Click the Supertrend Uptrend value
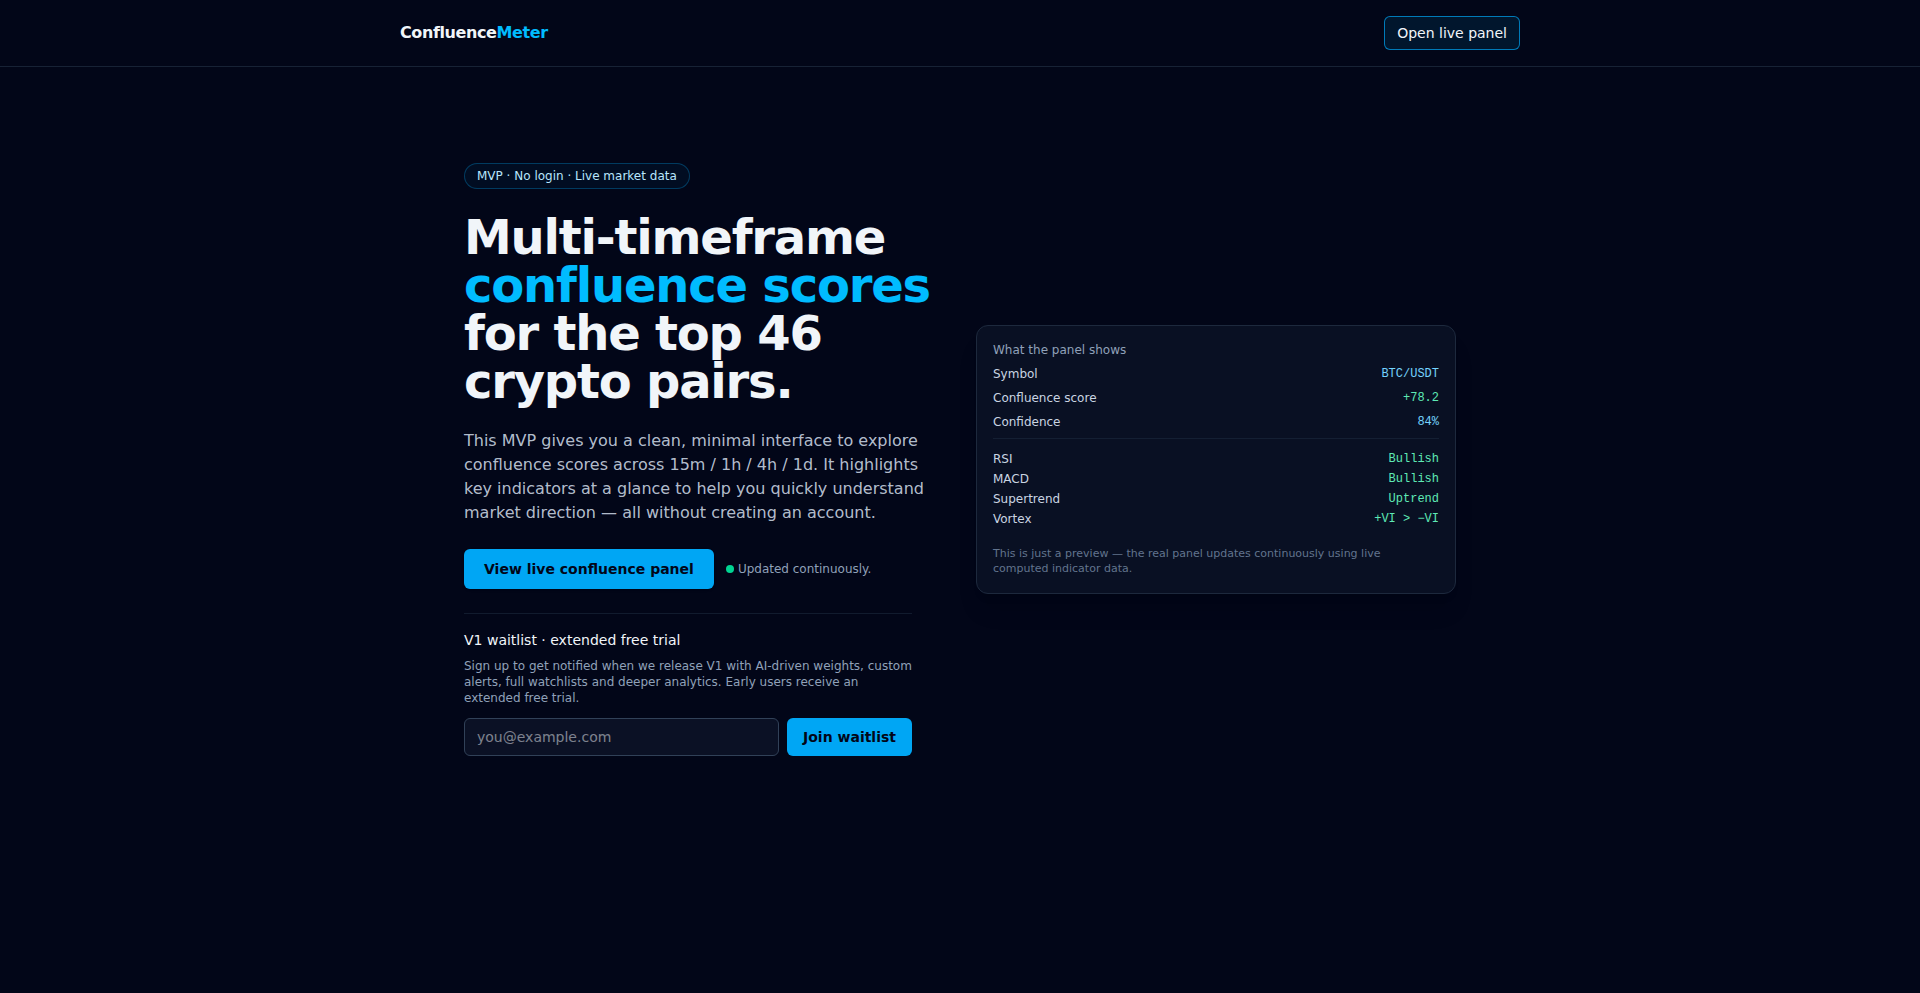Screen dimensions: 1920x993 click(1412, 498)
